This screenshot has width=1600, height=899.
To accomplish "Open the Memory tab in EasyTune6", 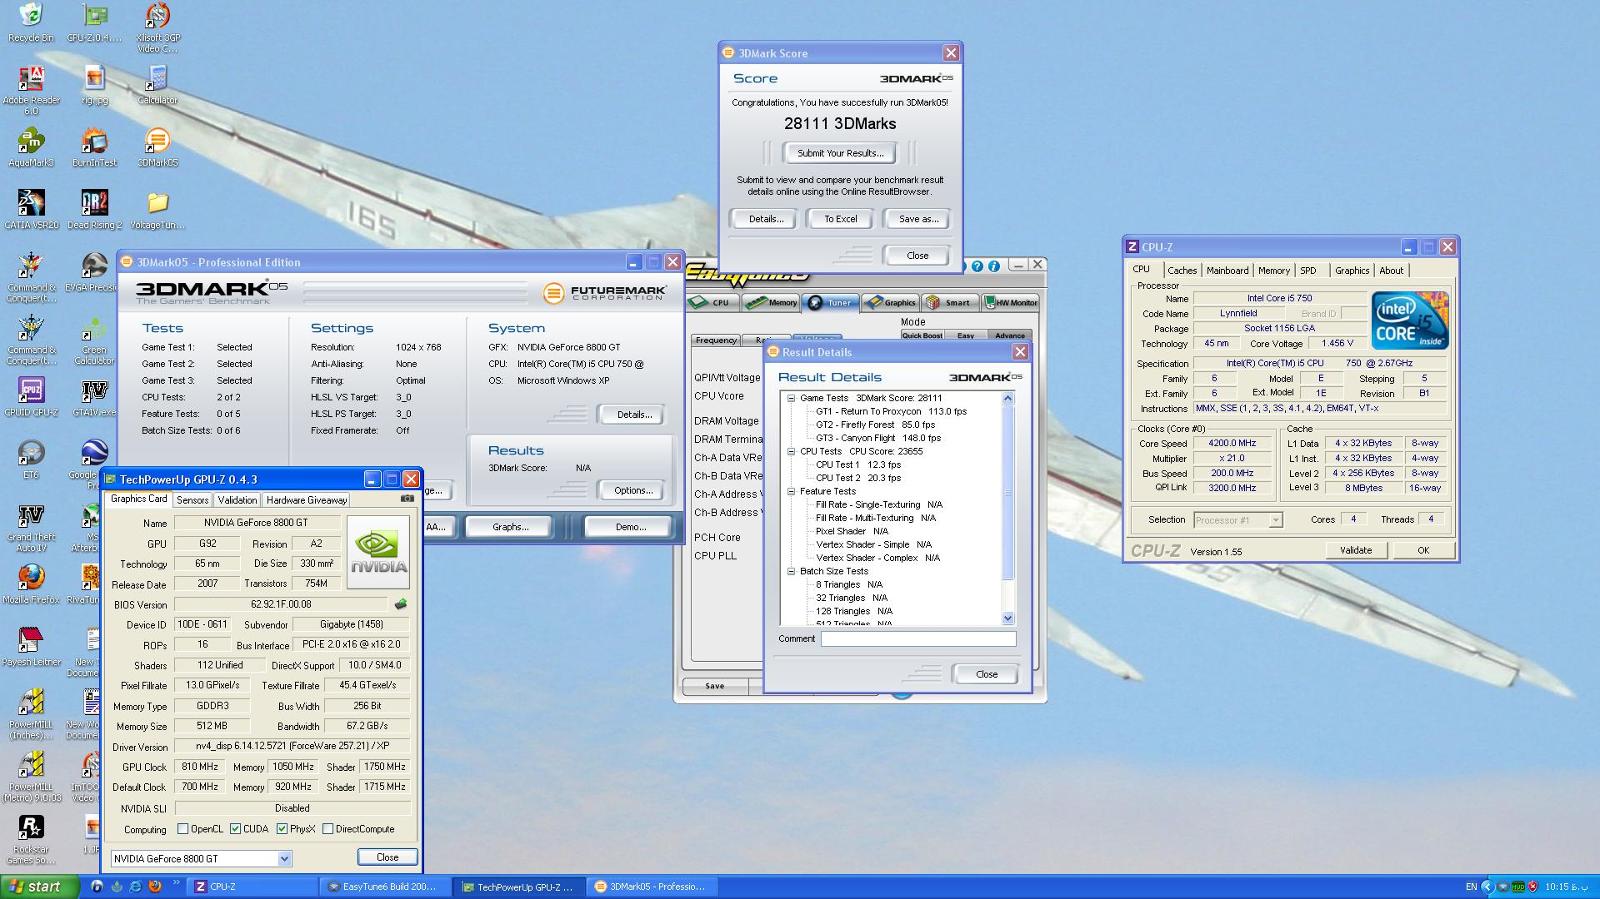I will (x=771, y=302).
